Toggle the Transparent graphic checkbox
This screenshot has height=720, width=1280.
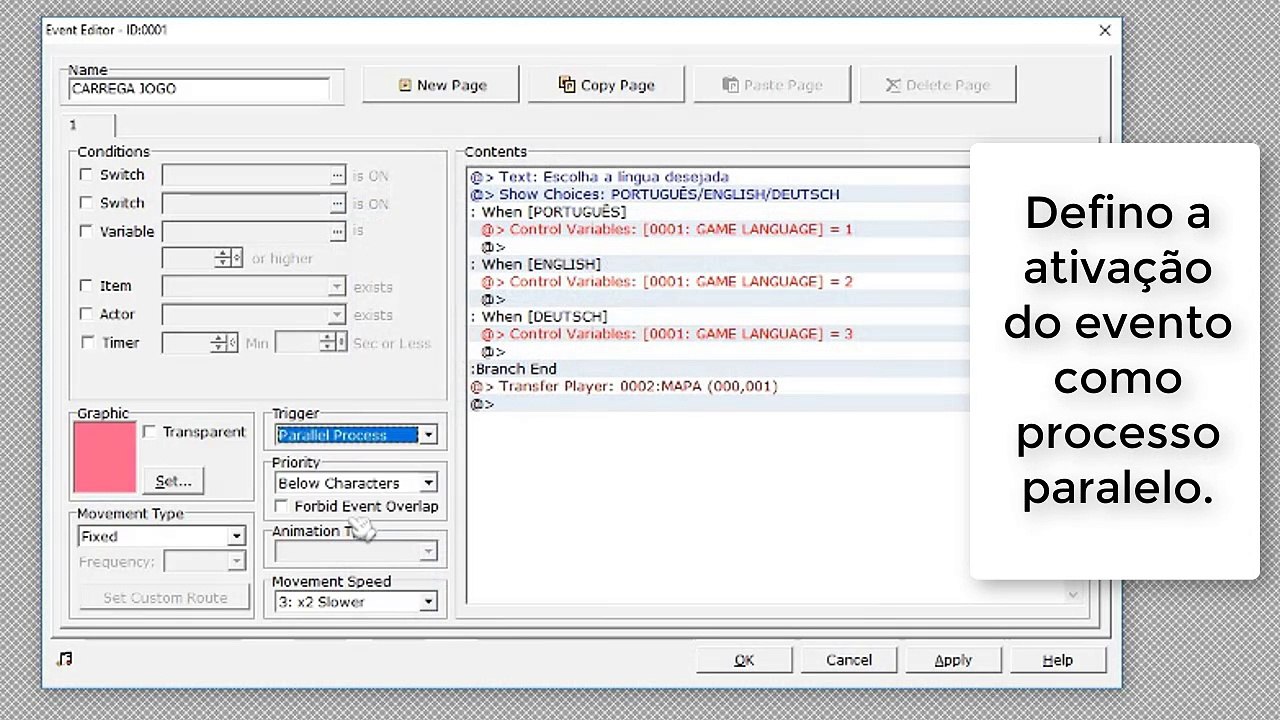pos(149,432)
